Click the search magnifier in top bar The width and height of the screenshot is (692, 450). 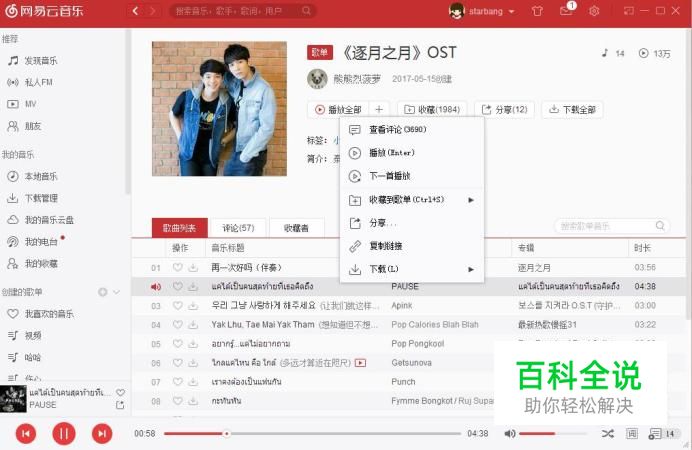coord(306,11)
